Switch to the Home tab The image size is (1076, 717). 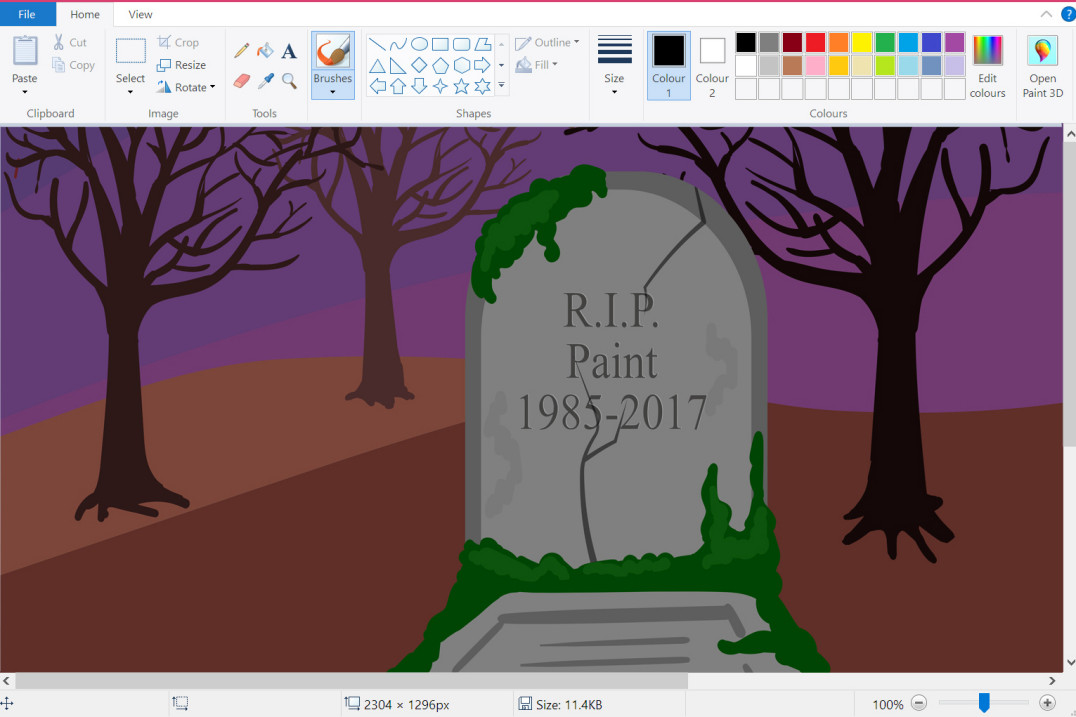(x=84, y=14)
